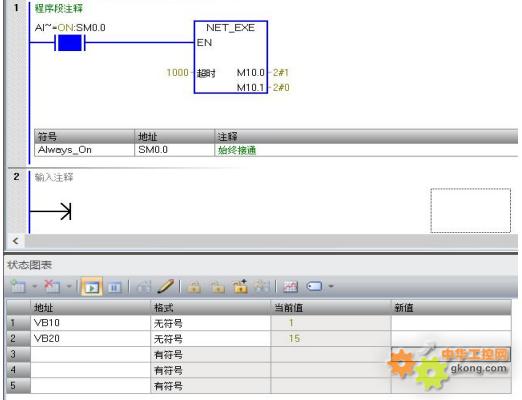522x400 pixels.
Task: Click the force lock icon
Action: (x=195, y=287)
